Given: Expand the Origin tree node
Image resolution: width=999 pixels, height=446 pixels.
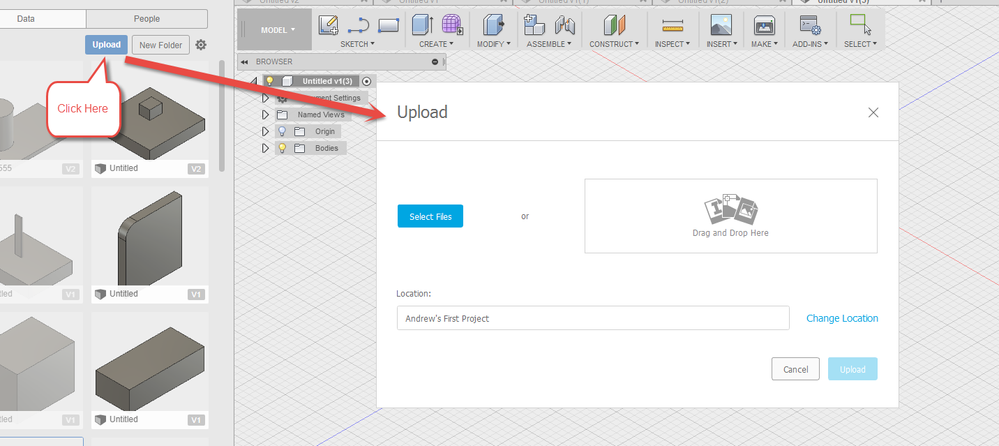Looking at the screenshot, I should tap(266, 131).
